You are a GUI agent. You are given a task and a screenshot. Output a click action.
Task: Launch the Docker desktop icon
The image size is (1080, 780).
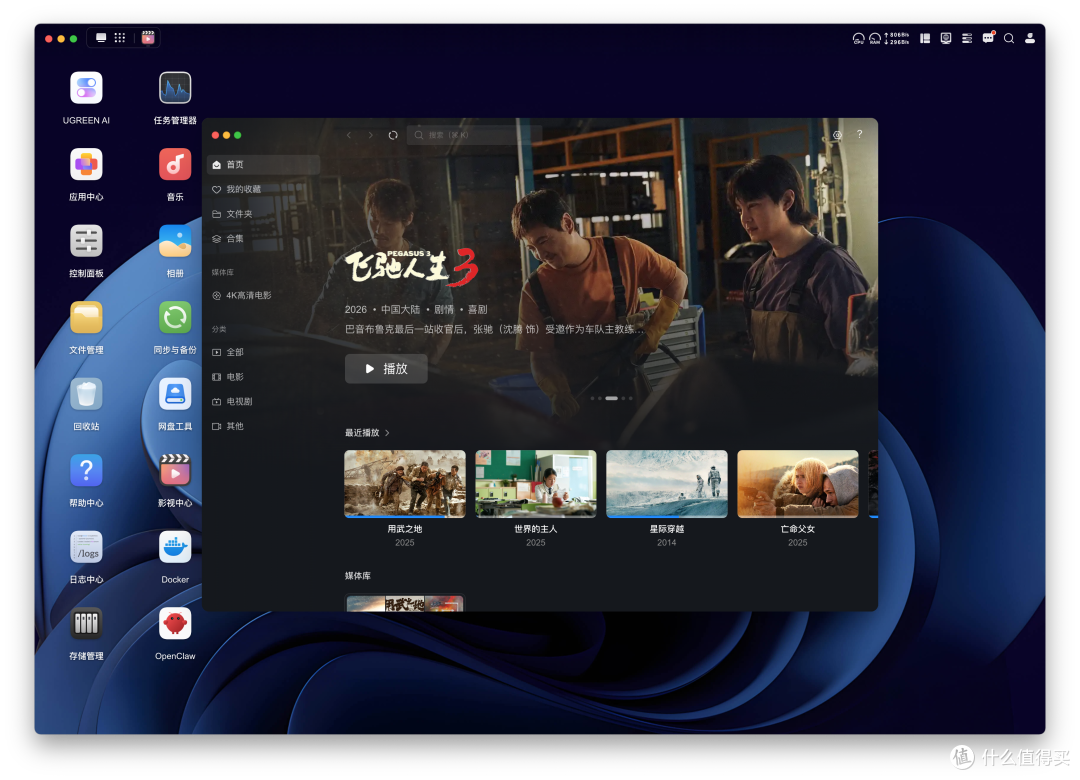coord(175,547)
